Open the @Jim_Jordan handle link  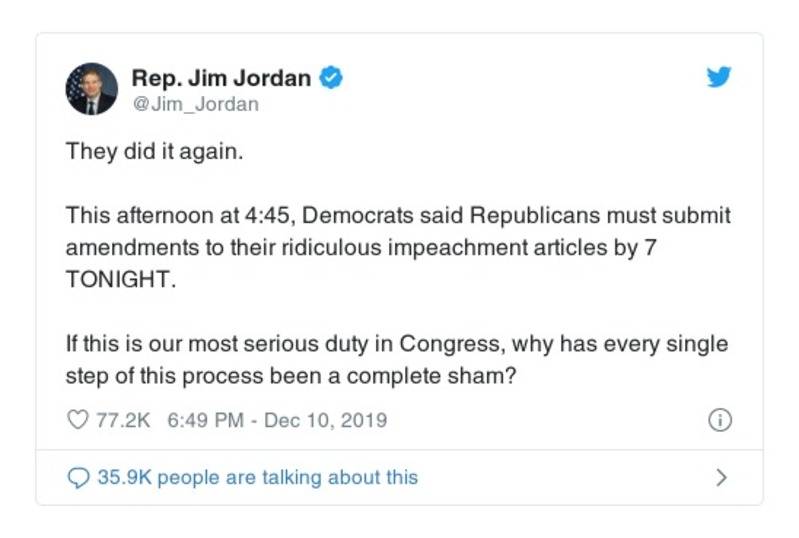pyautogui.click(x=195, y=103)
